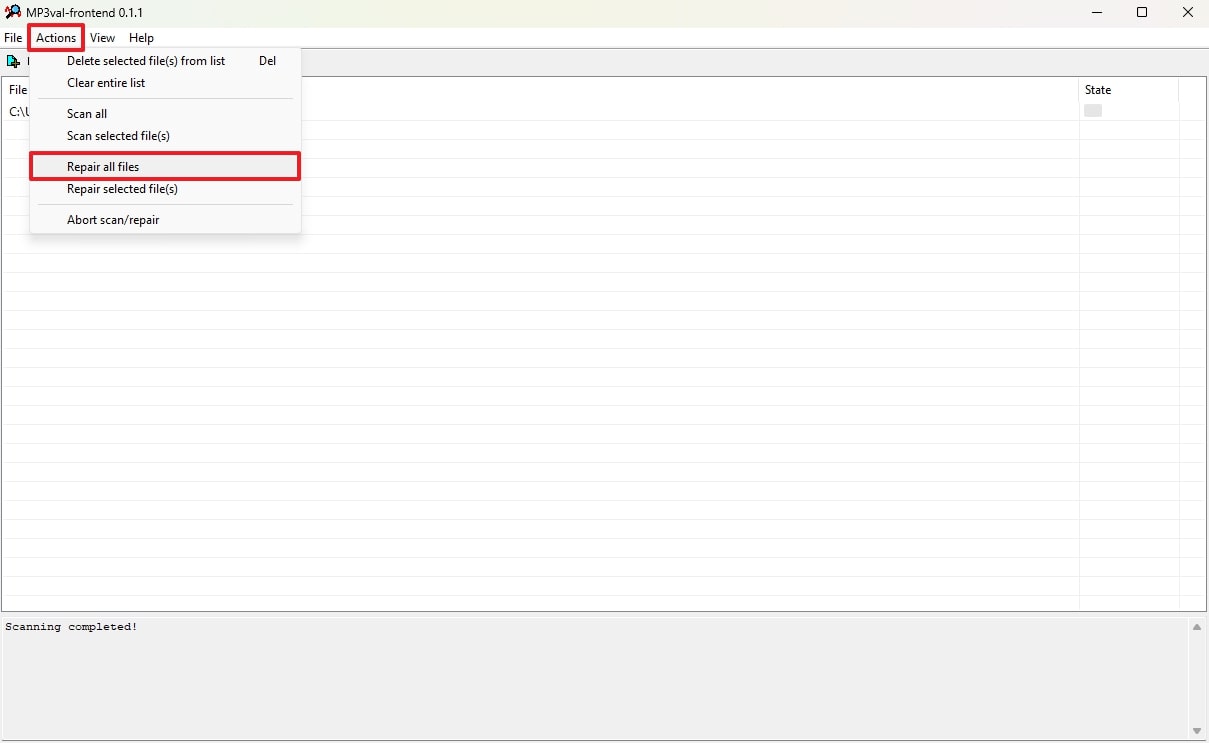The width and height of the screenshot is (1209, 743).
Task: Click Repair all files
Action: tap(103, 167)
